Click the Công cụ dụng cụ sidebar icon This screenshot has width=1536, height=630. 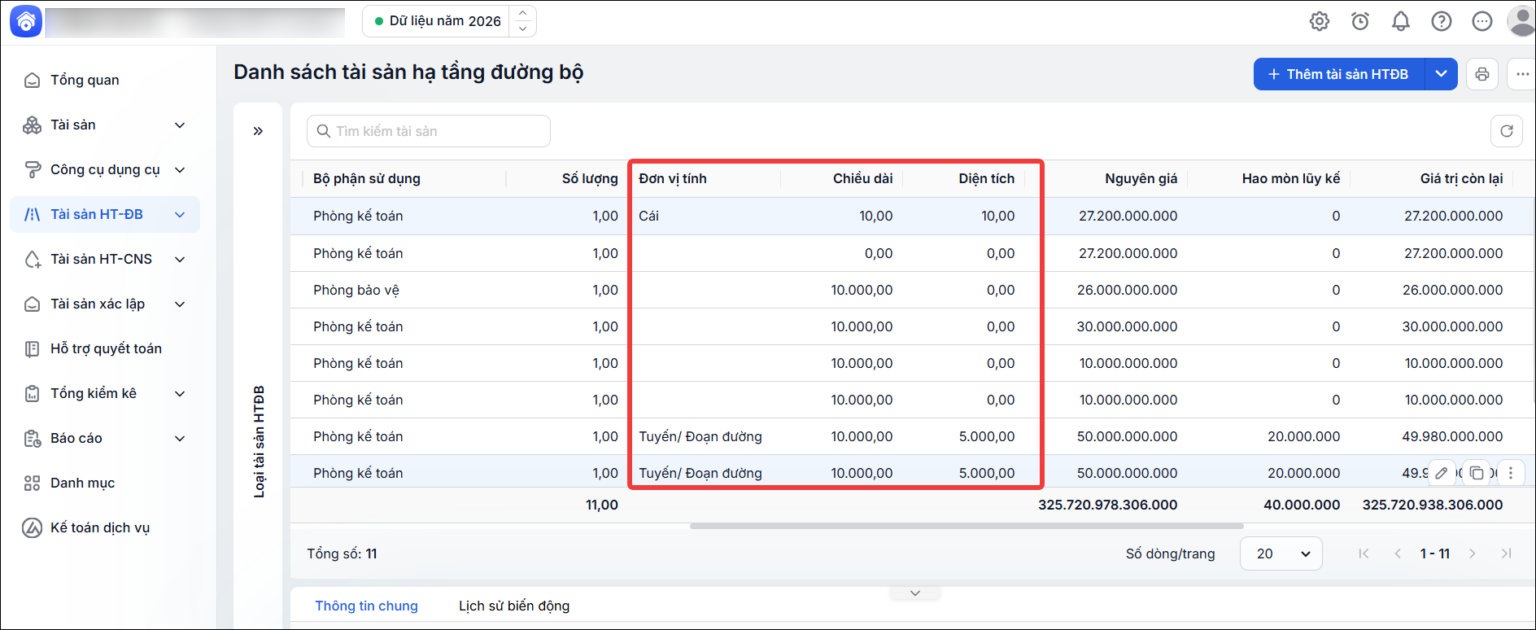tap(32, 170)
